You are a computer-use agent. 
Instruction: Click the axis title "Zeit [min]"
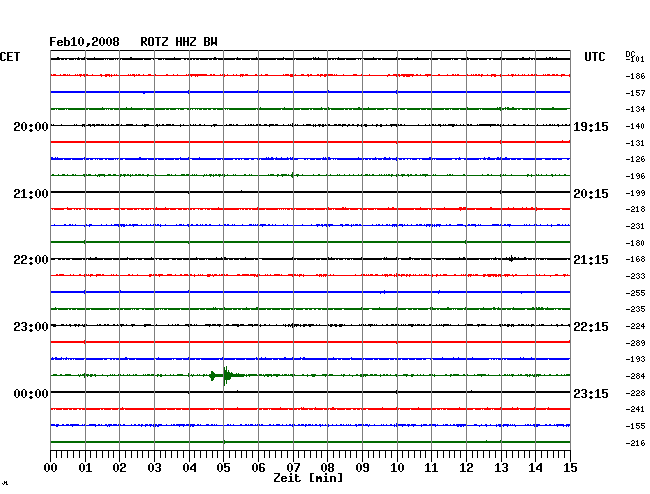pos(308,478)
